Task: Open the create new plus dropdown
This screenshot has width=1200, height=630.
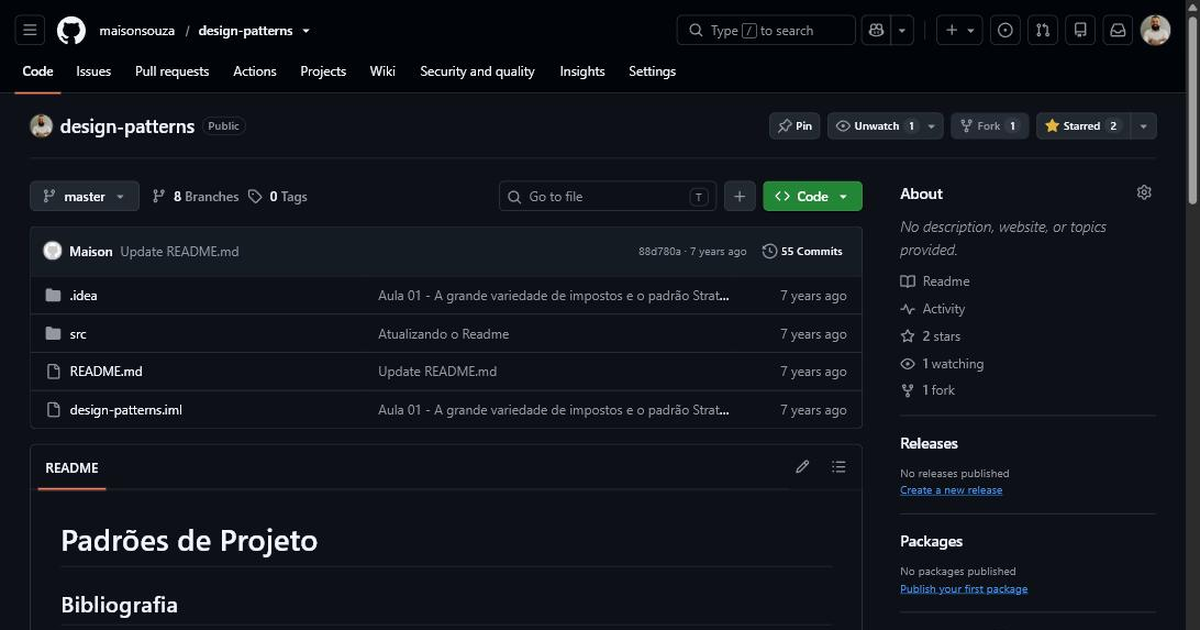Action: point(960,30)
